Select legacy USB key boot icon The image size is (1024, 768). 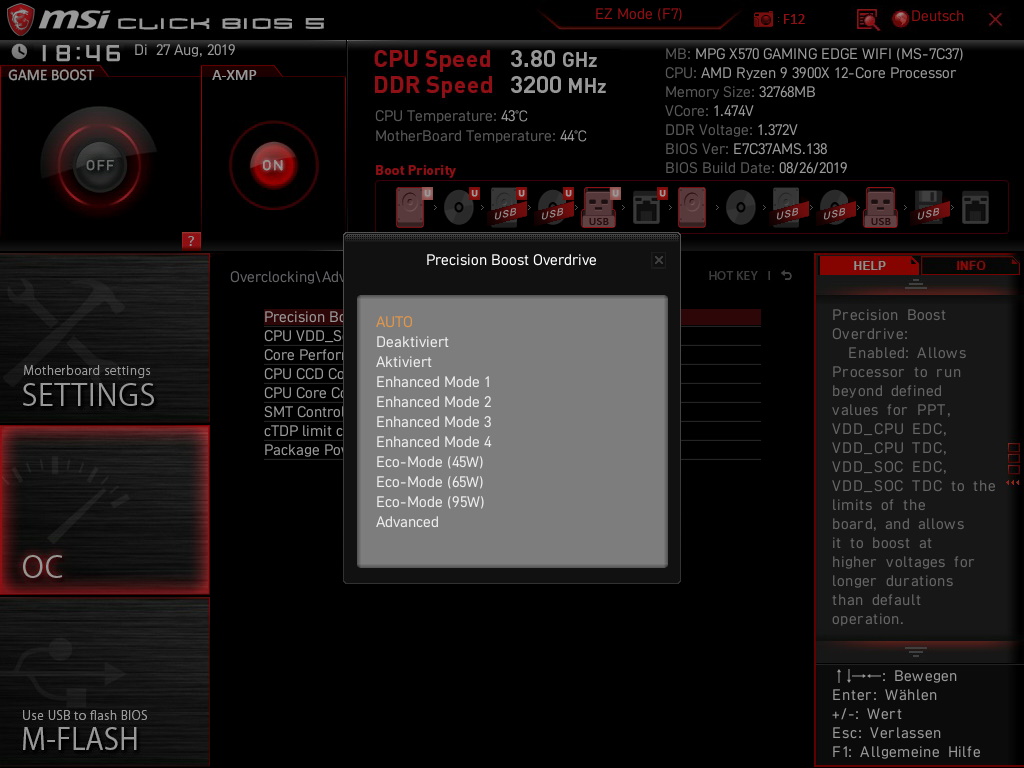pos(881,207)
